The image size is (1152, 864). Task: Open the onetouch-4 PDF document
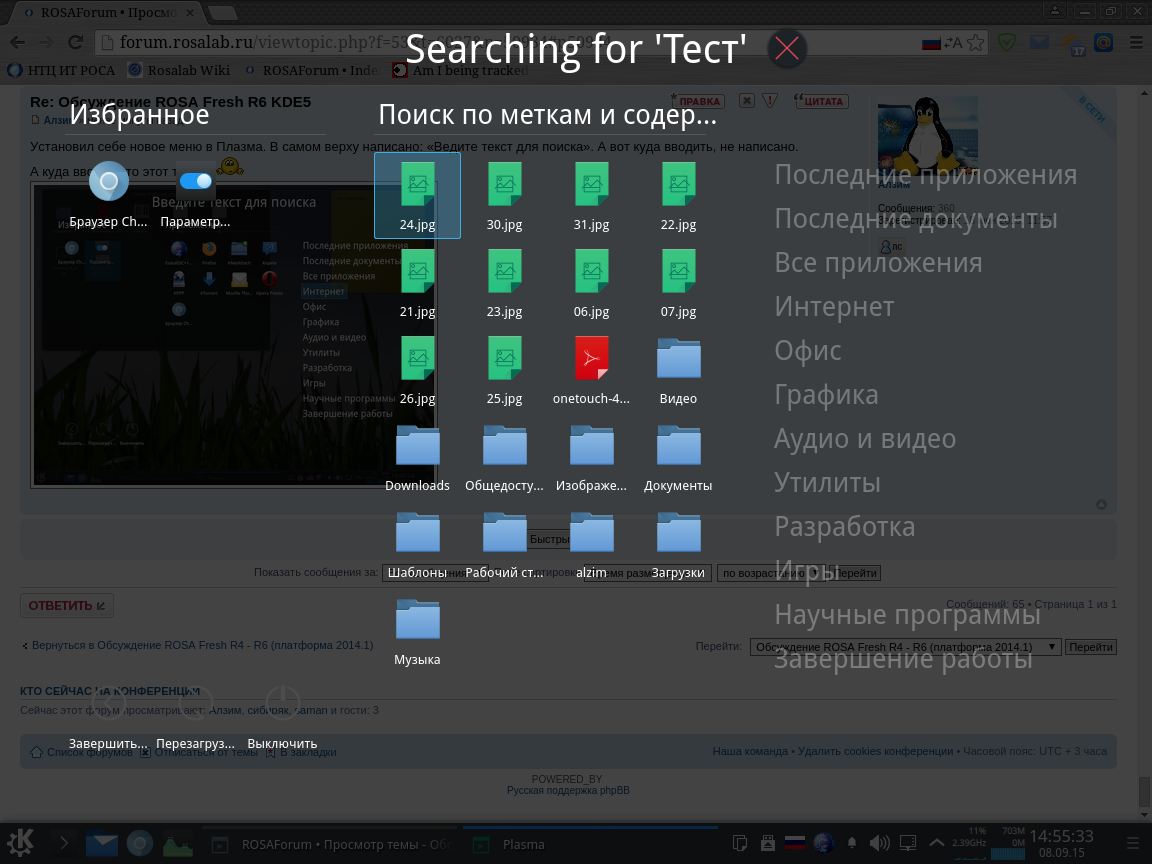point(591,370)
